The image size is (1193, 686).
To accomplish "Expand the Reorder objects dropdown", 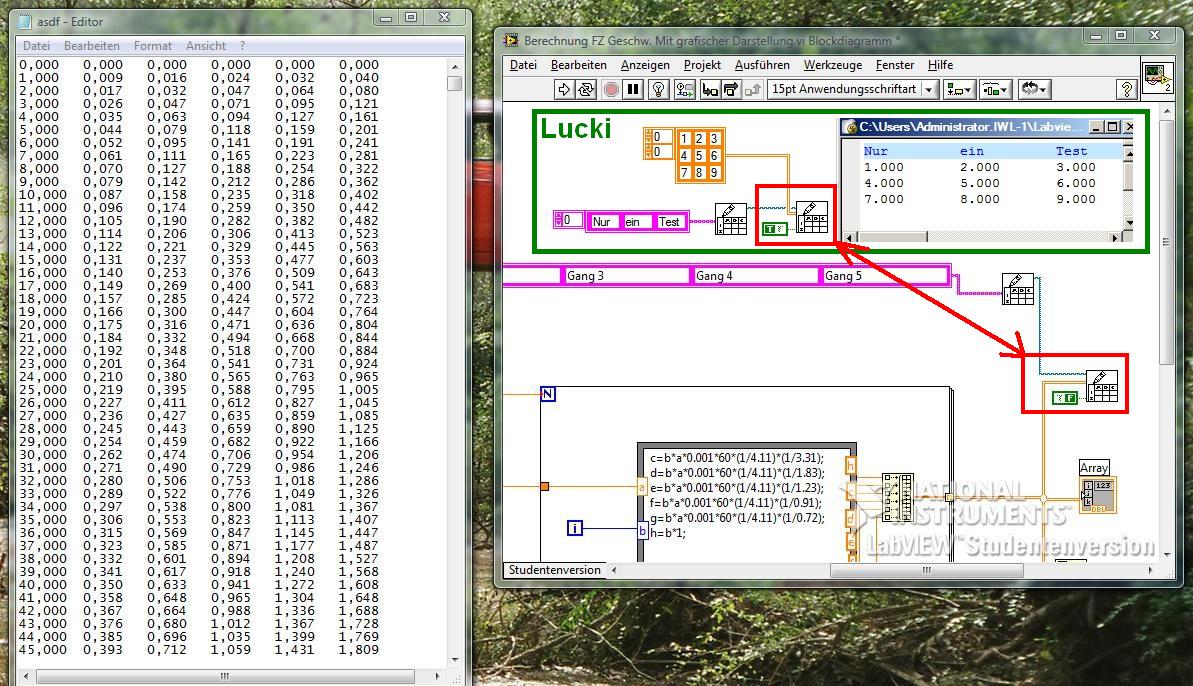I will point(1033,90).
